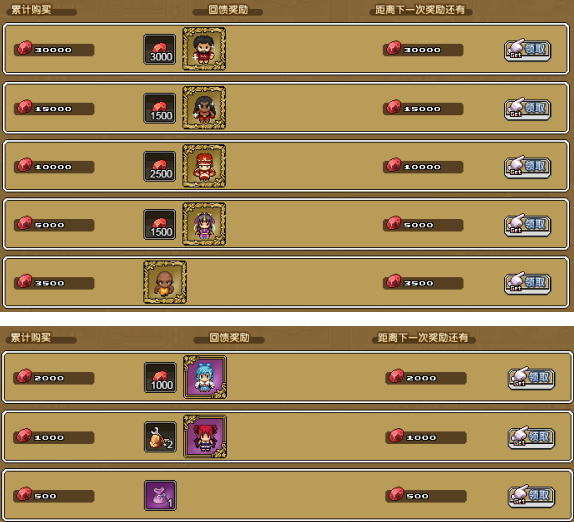Claim the 15000 gem tier reward
Viewport: 574px width, 522px height.
[528, 109]
